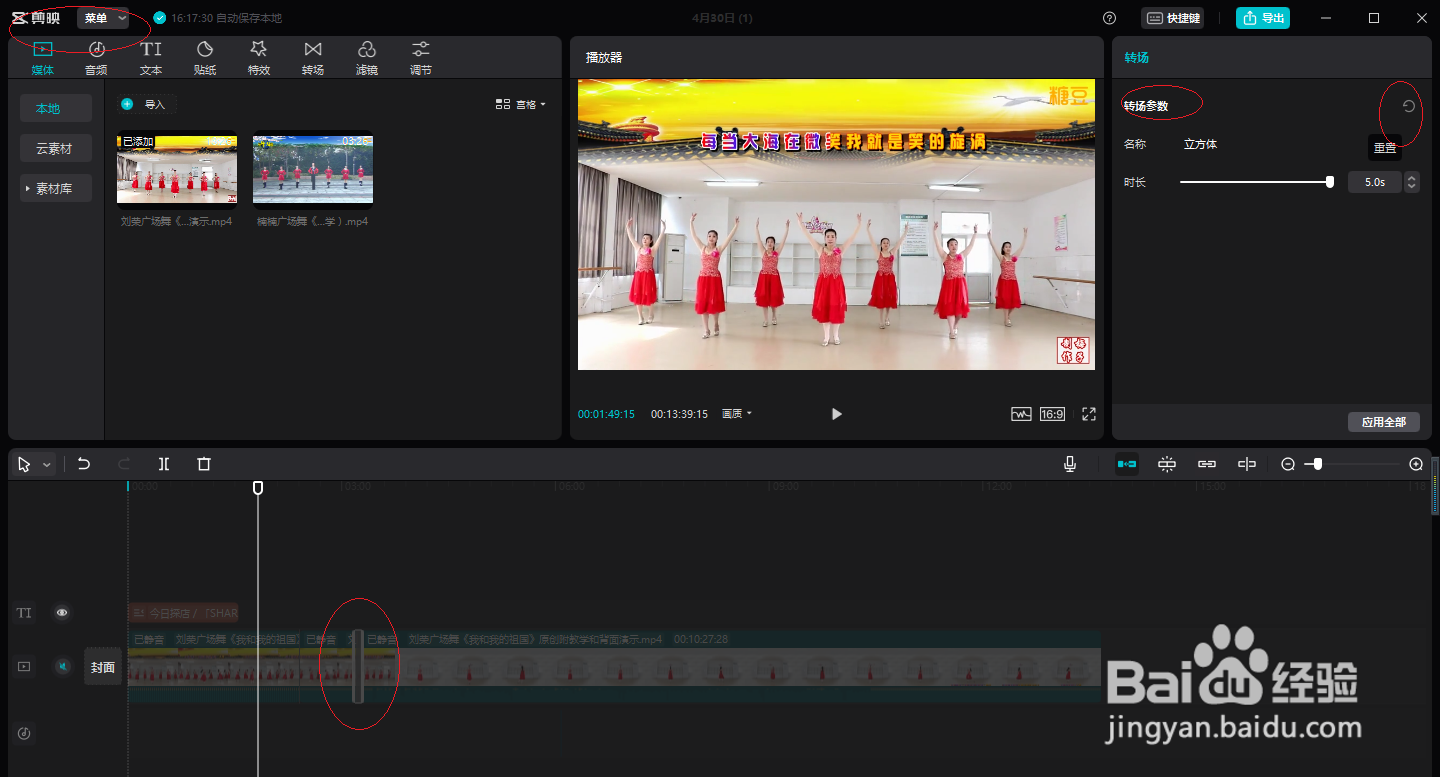Zoom in the timeline with plus icon
The height and width of the screenshot is (777, 1440).
coord(1416,464)
